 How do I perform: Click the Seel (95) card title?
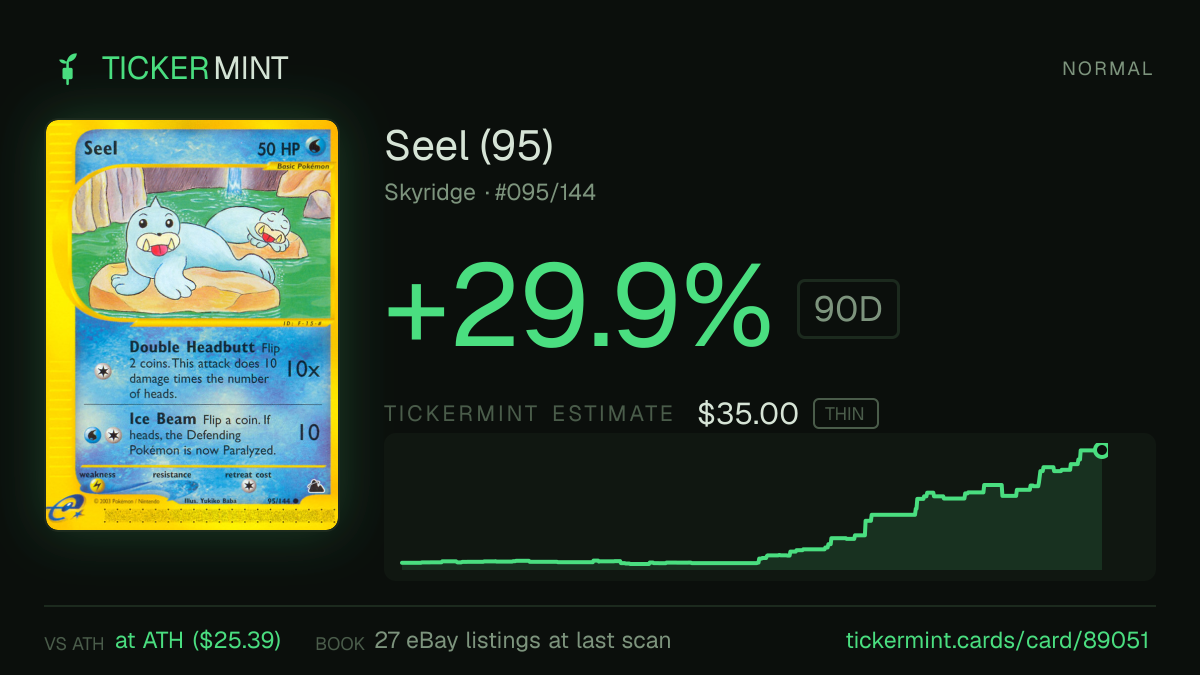click(x=469, y=147)
